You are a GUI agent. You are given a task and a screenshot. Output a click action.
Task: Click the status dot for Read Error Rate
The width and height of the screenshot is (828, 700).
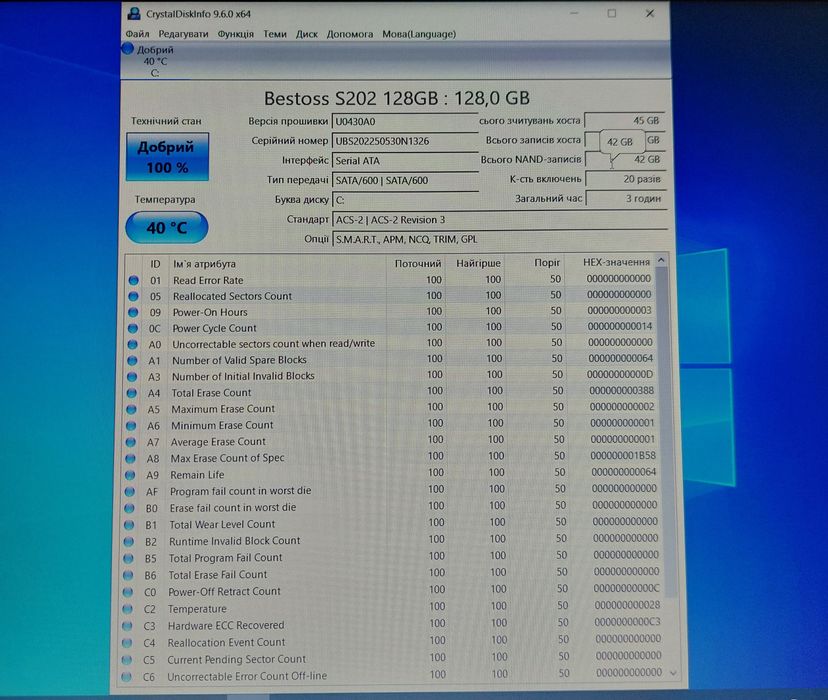133,280
